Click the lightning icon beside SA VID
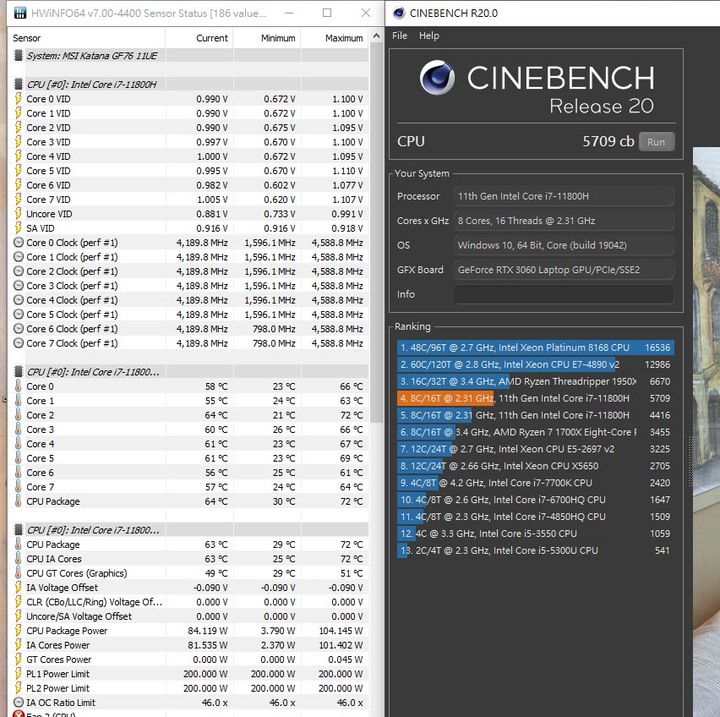 point(17,228)
